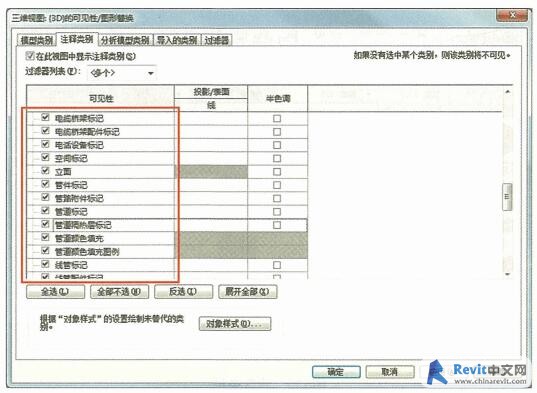Check 半色调 box in 电话设备标记 row
Image resolution: width=537 pixels, height=393 pixels.
click(x=277, y=145)
